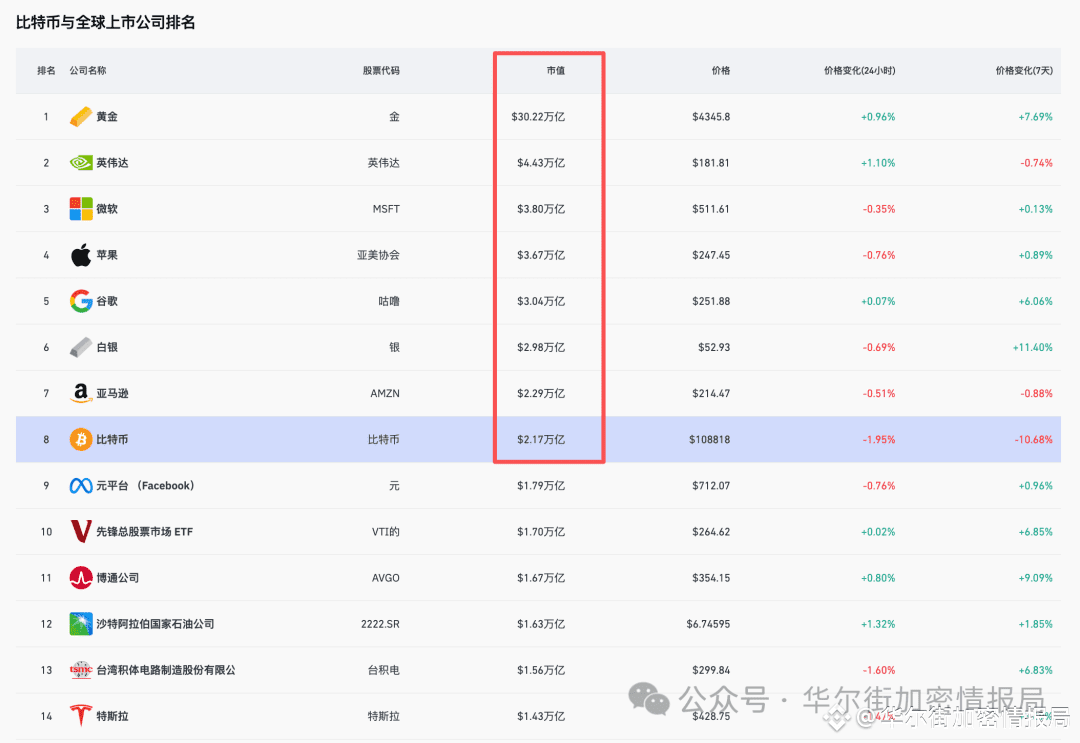This screenshot has height=743, width=1080.
Task: Click the Nvidia logo icon
Action: tap(81, 163)
